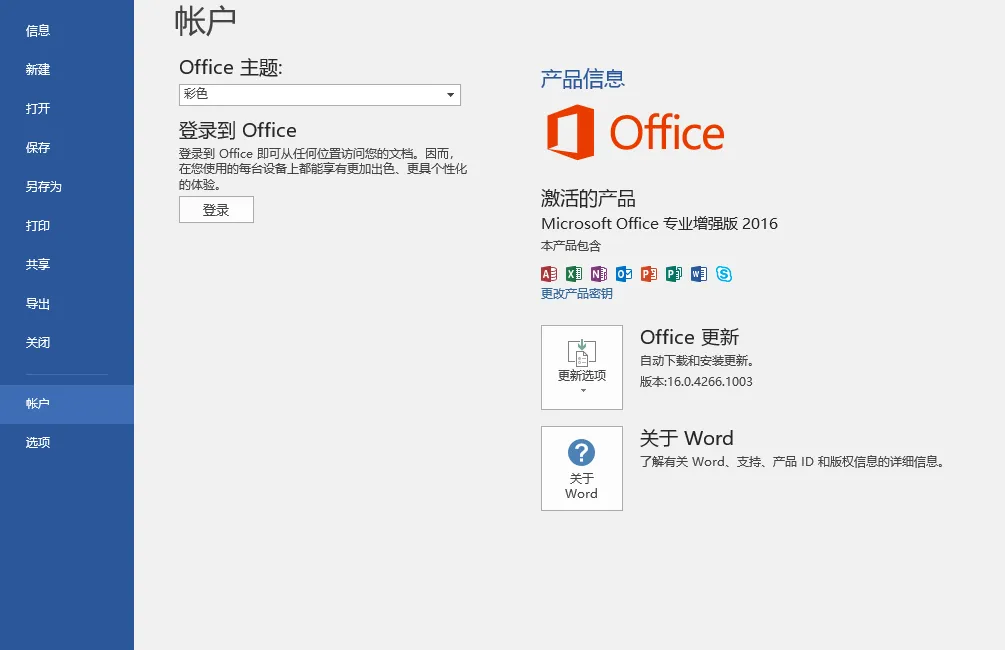Click 保存 in the backstage menu

pyautogui.click(x=67, y=147)
